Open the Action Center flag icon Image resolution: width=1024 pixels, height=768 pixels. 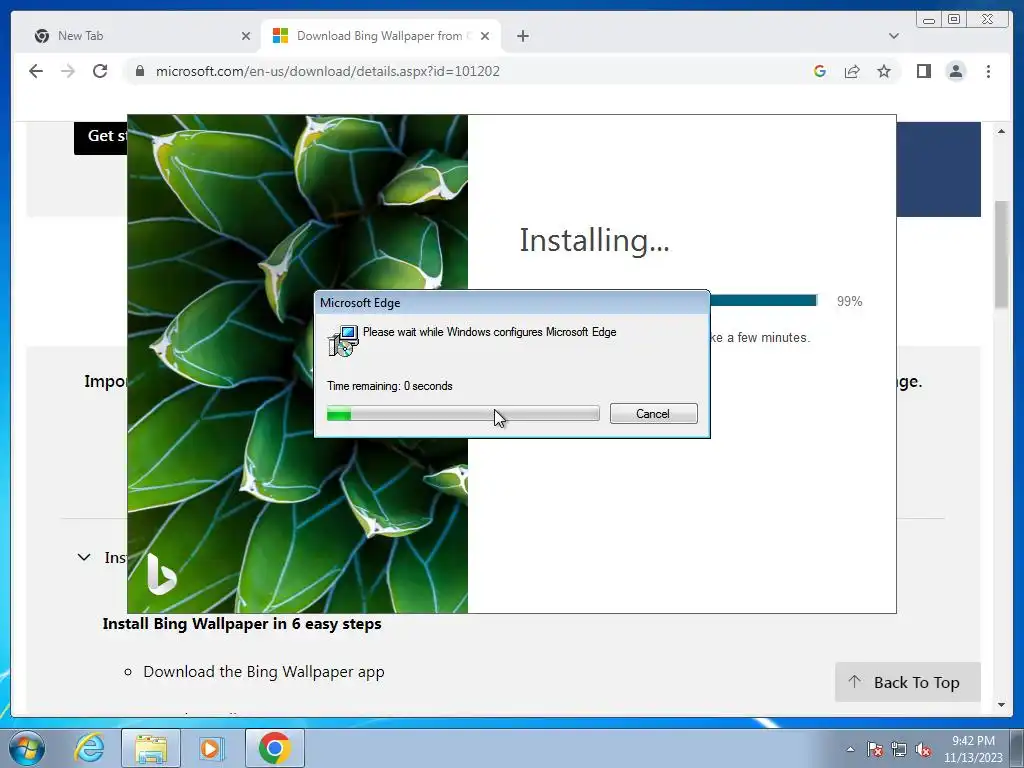pos(875,749)
